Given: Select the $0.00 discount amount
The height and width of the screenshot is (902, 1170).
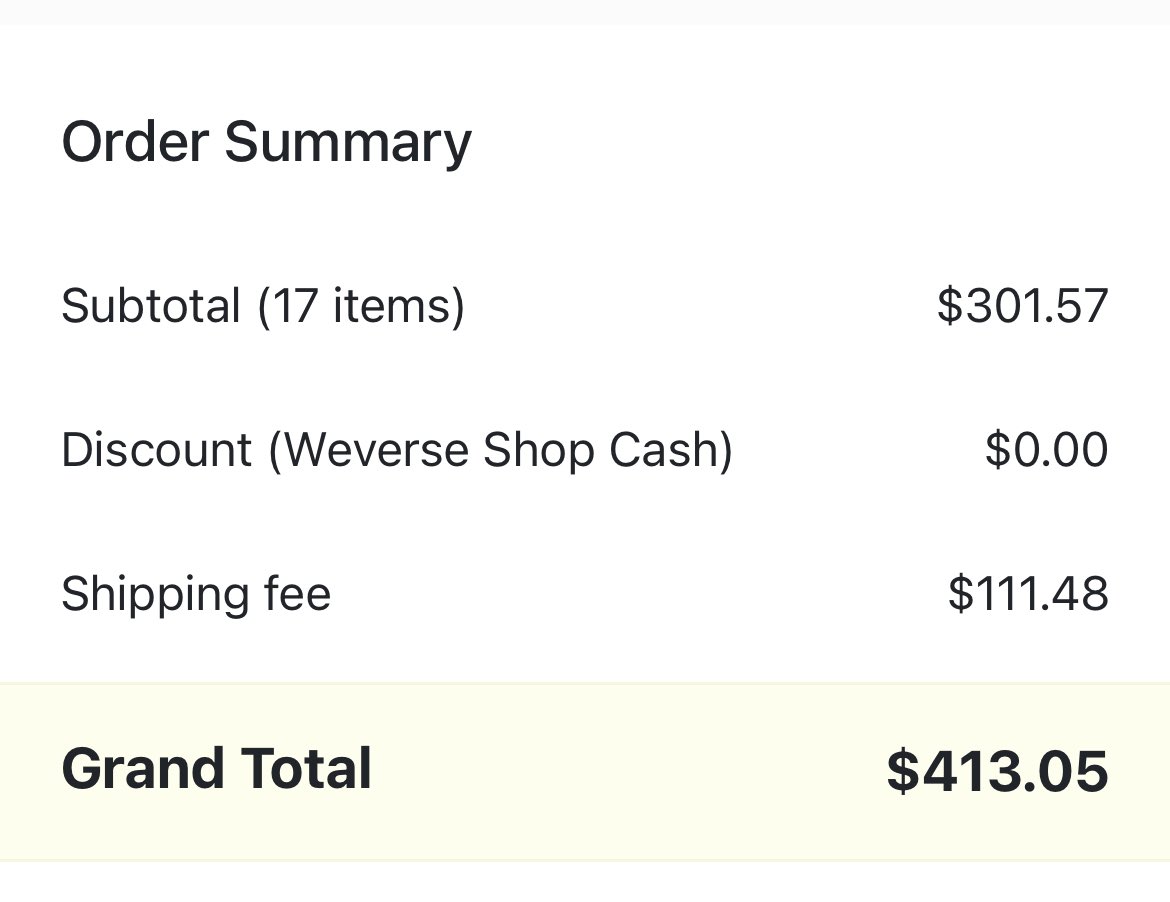Looking at the screenshot, I should click(x=1046, y=450).
